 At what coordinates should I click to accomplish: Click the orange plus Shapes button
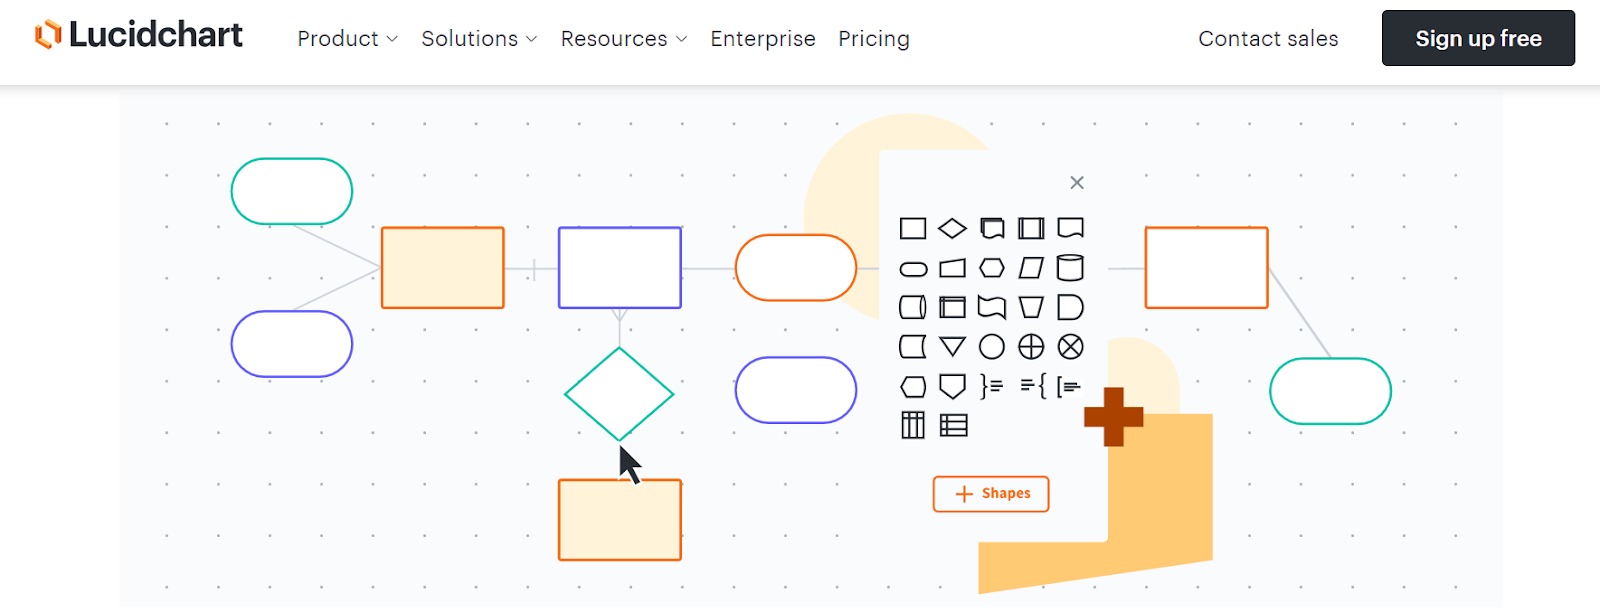tap(991, 494)
